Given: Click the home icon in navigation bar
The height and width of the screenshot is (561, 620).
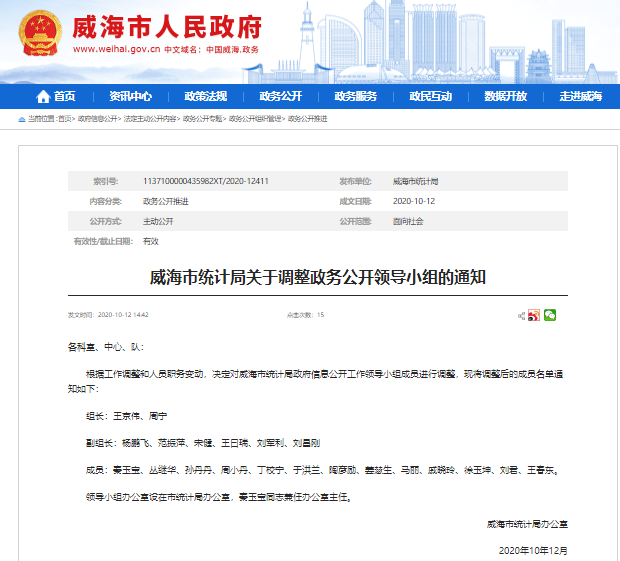Looking at the screenshot, I should [x=43, y=97].
